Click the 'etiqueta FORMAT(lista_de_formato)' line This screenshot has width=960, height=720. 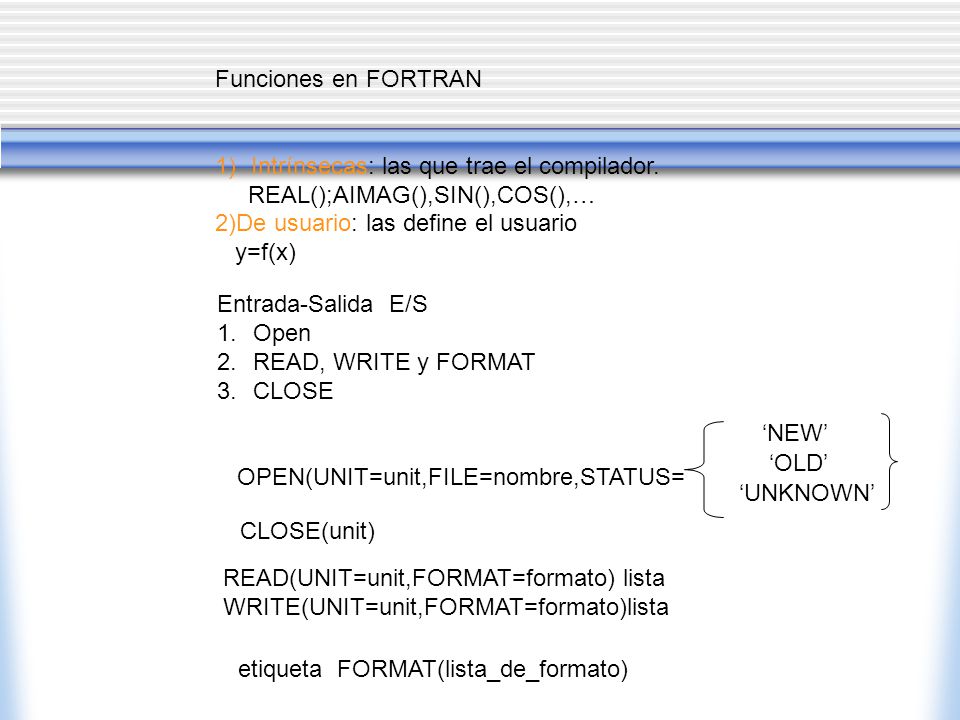433,669
